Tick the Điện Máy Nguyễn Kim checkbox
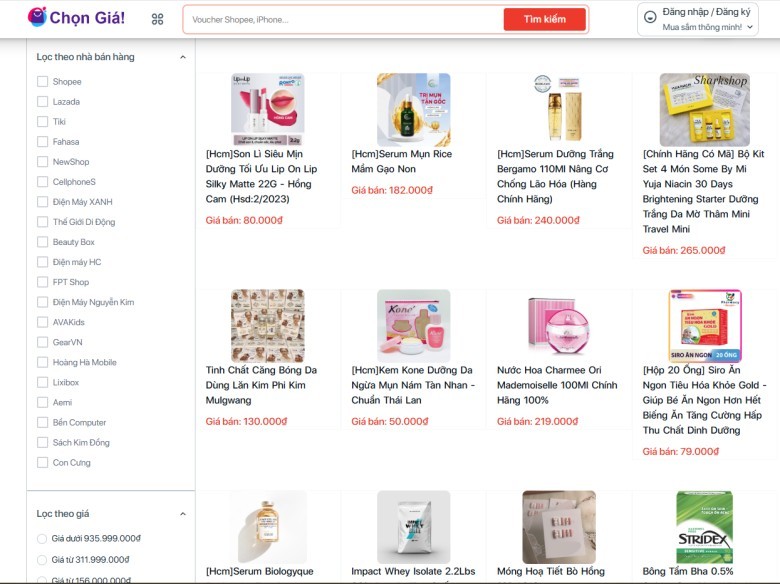Screen dimensions: 780x584 pos(42,302)
